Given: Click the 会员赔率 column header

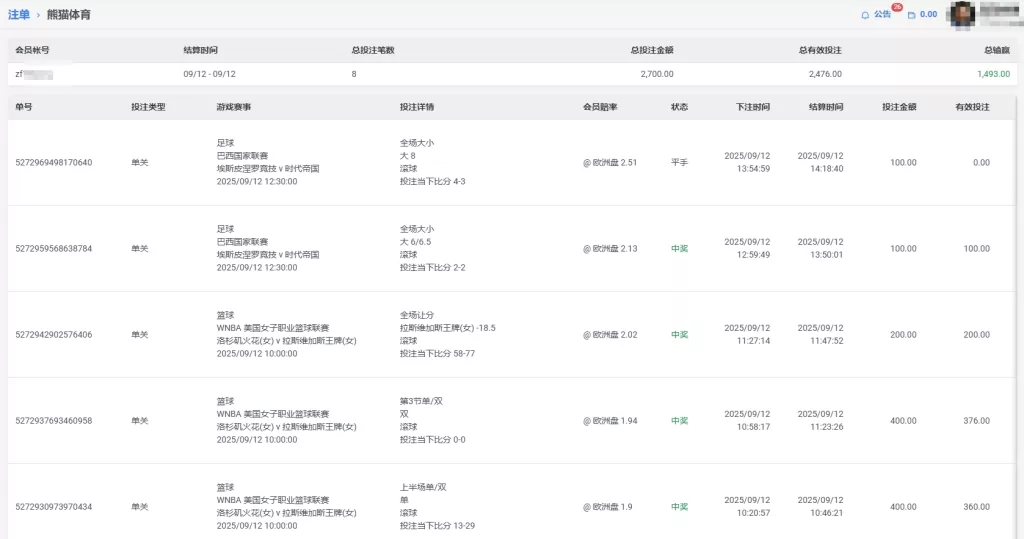Looking at the screenshot, I should click(600, 106).
